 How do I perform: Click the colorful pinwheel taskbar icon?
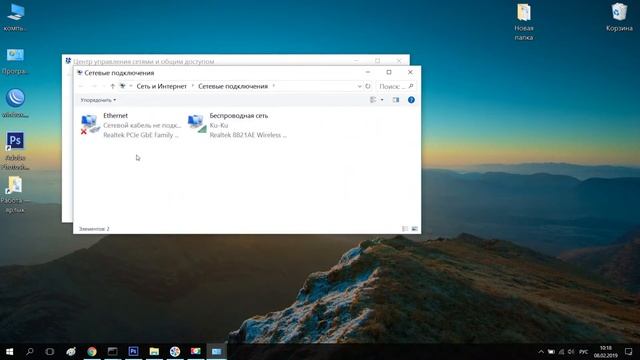[175, 351]
